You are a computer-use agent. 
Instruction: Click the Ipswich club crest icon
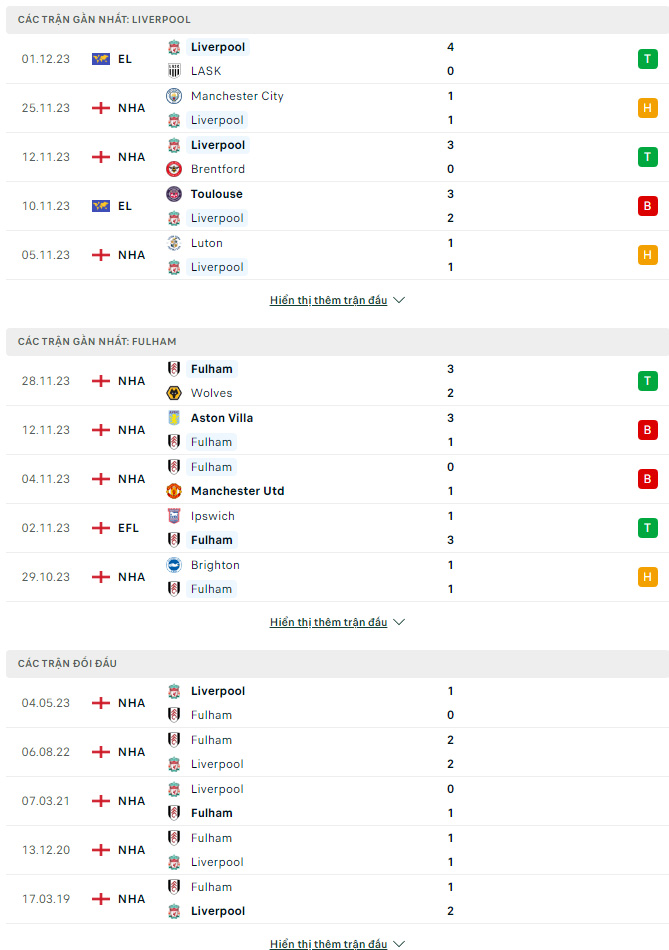click(174, 516)
